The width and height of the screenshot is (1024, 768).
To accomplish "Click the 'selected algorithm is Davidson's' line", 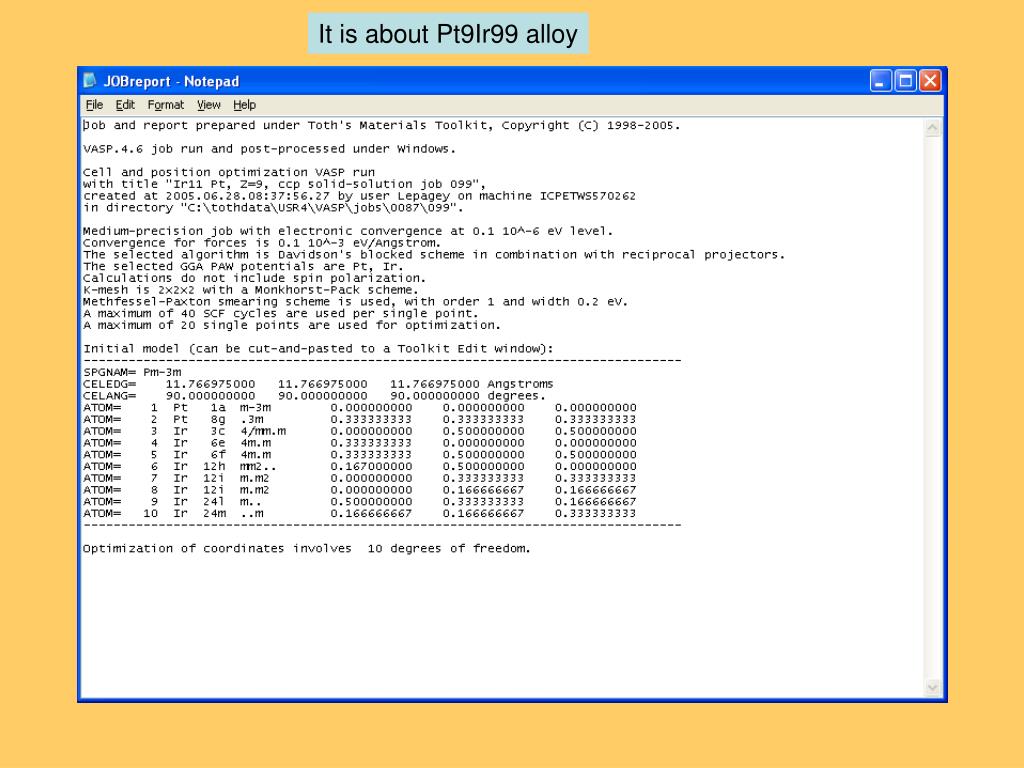I will [434, 255].
